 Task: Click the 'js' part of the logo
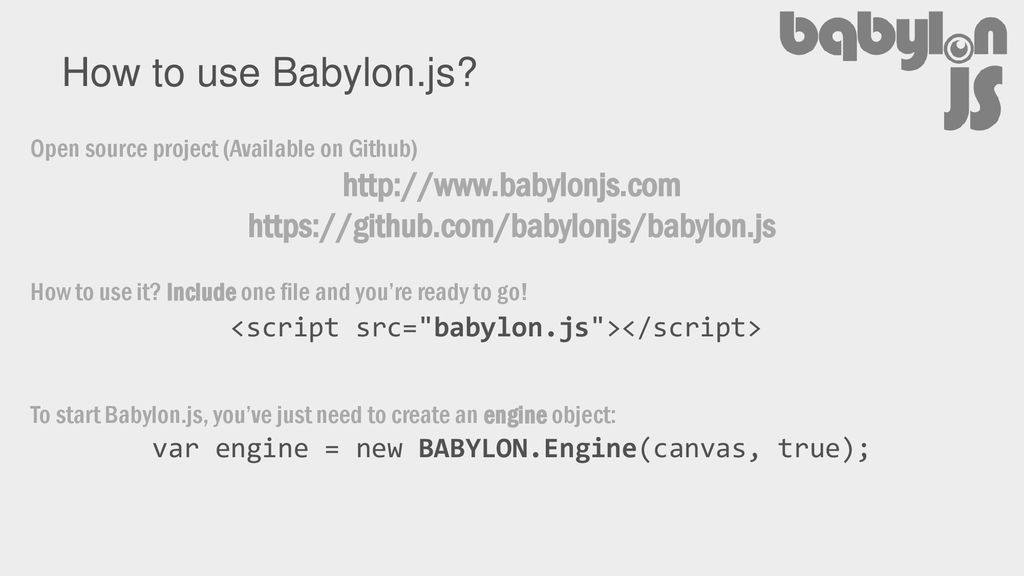click(974, 97)
